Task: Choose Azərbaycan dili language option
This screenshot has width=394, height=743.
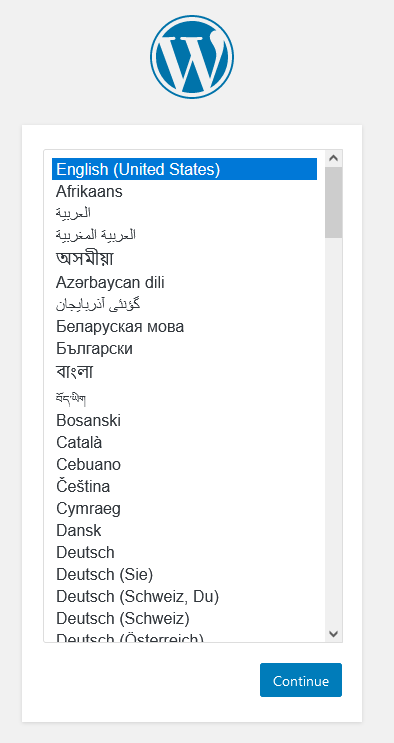Action: [x=184, y=283]
